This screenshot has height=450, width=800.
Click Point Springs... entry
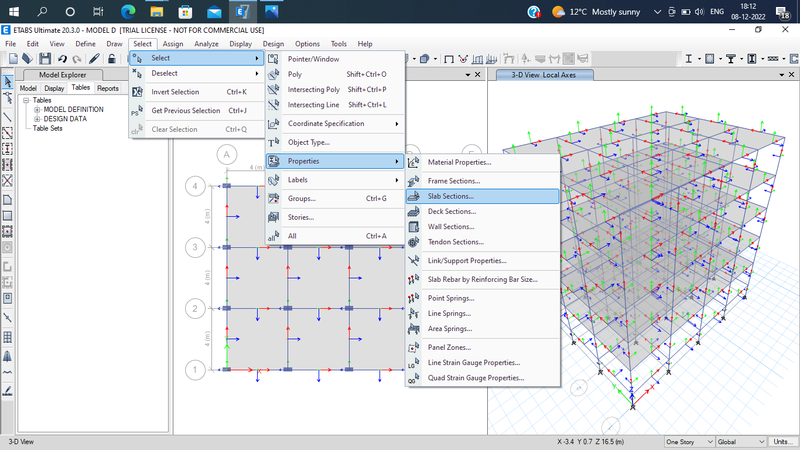(483, 298)
